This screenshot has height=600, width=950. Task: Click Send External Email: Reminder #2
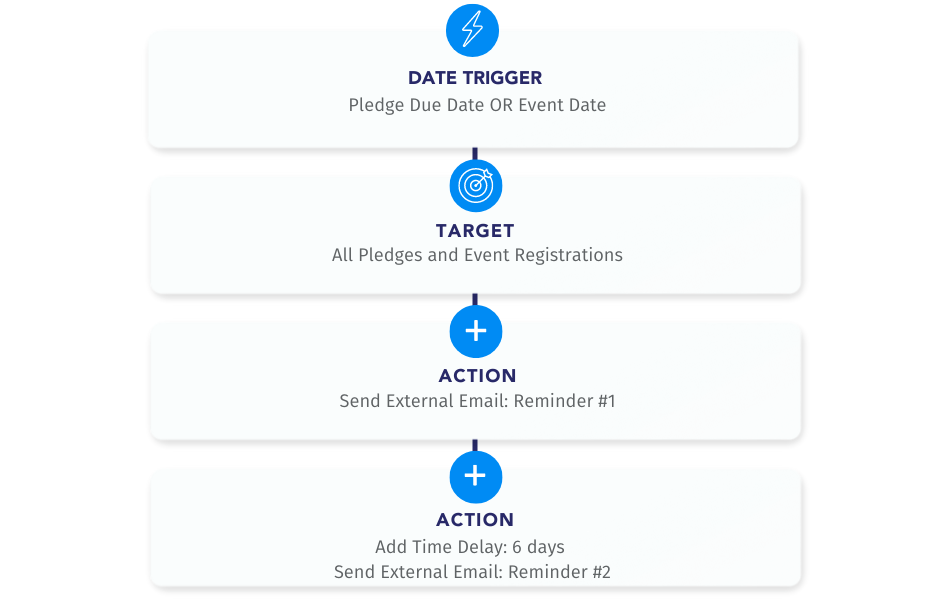tap(472, 572)
